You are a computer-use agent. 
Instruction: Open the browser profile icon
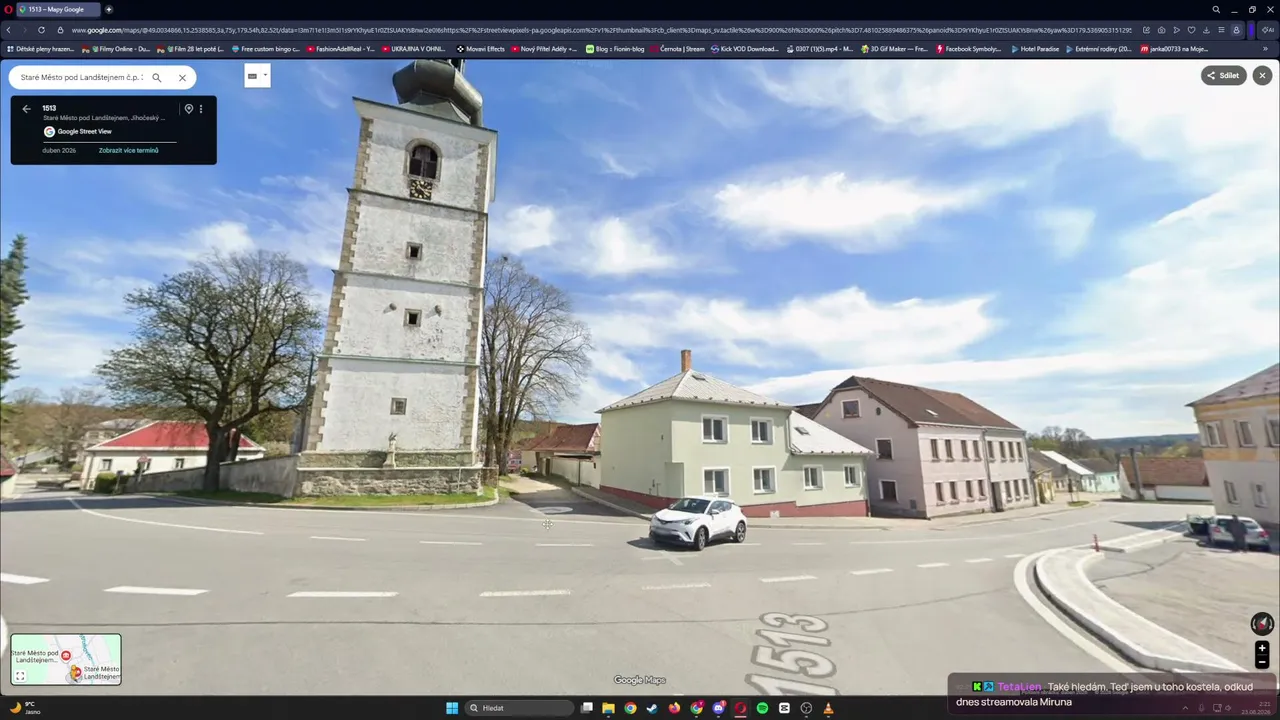point(1236,30)
